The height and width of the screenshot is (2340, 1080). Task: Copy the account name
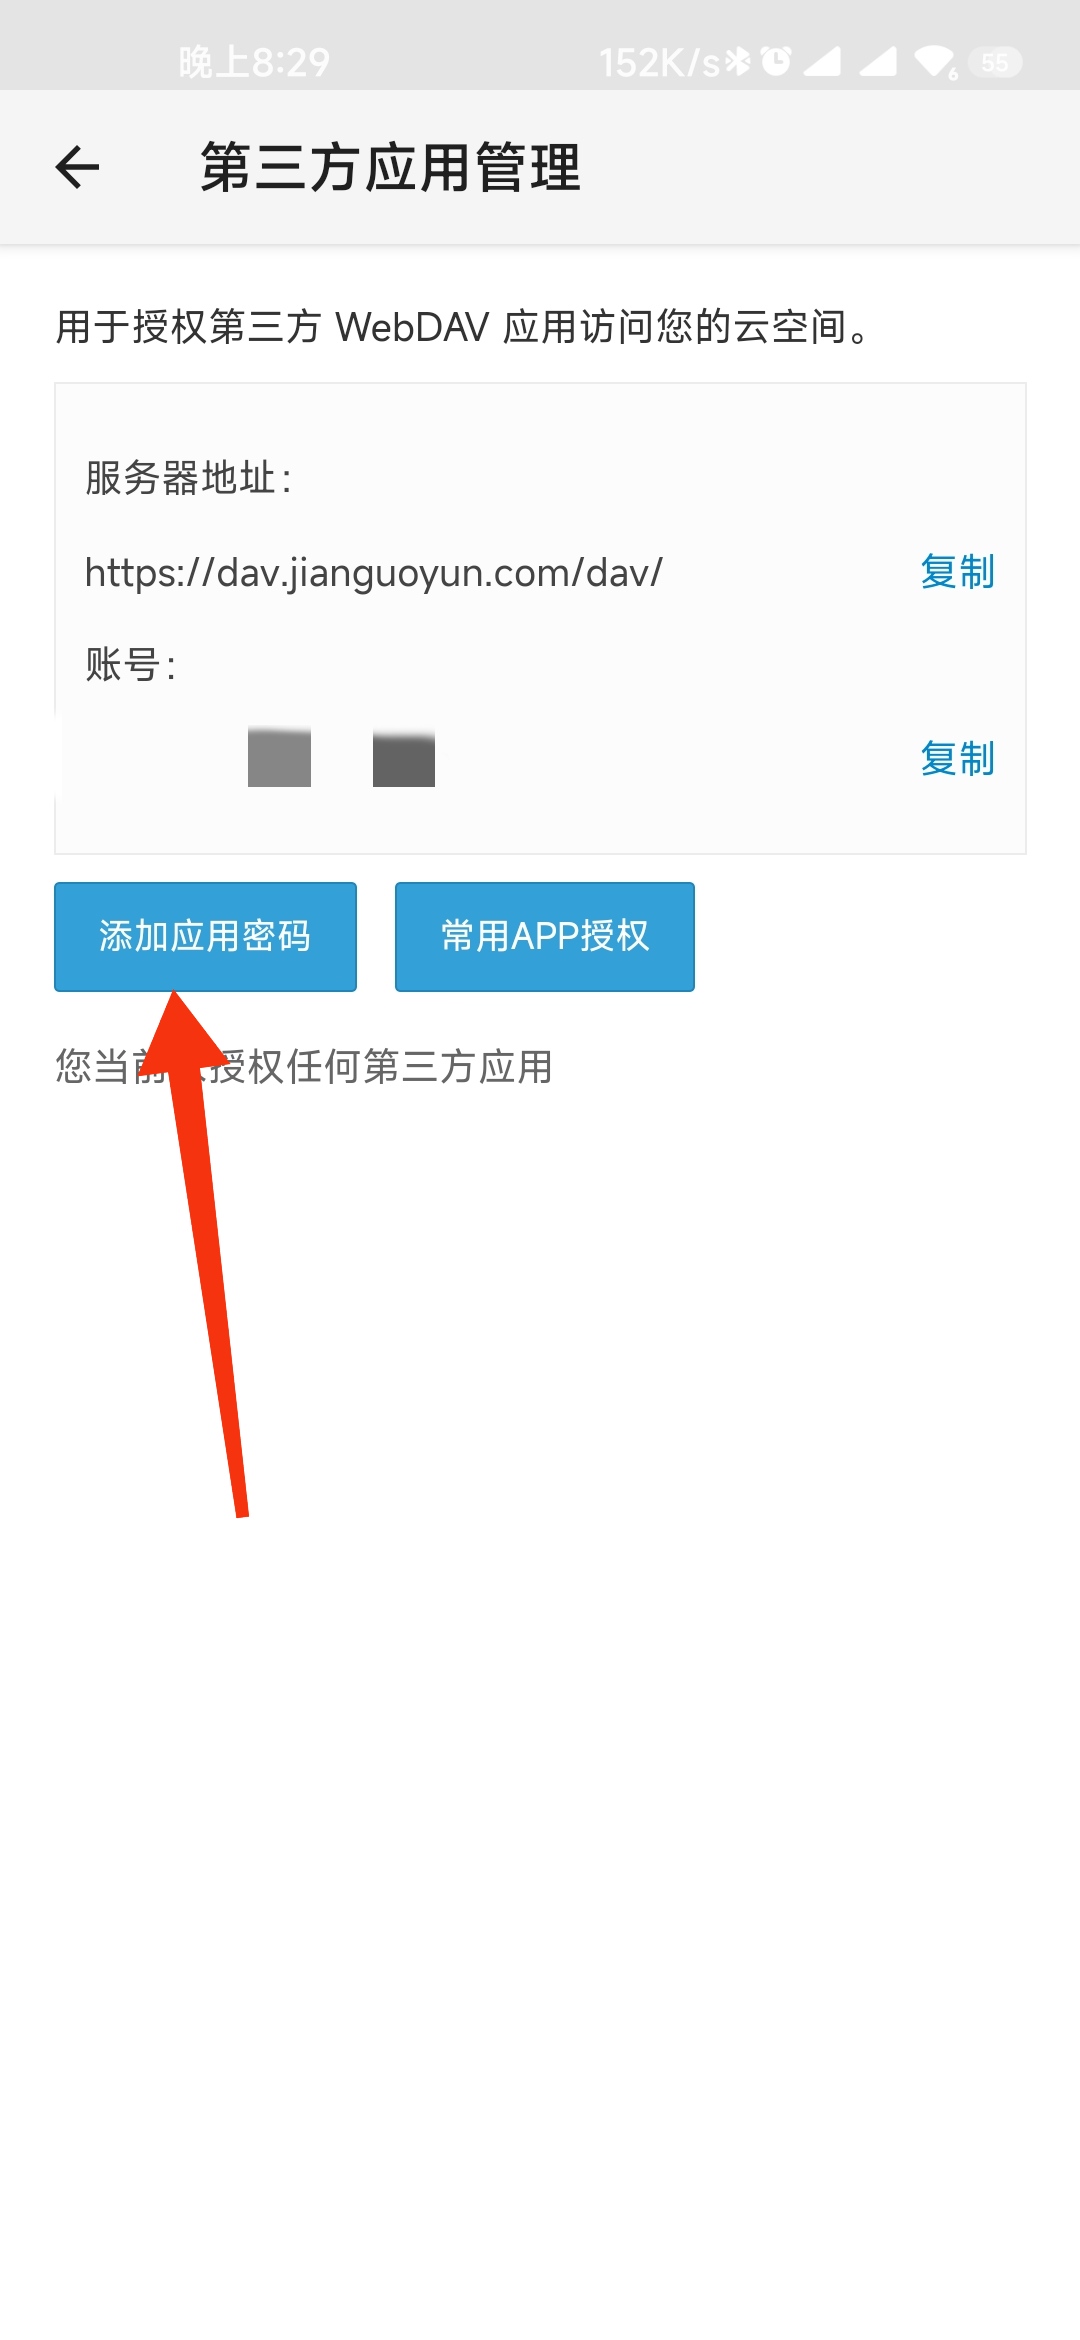(x=957, y=759)
